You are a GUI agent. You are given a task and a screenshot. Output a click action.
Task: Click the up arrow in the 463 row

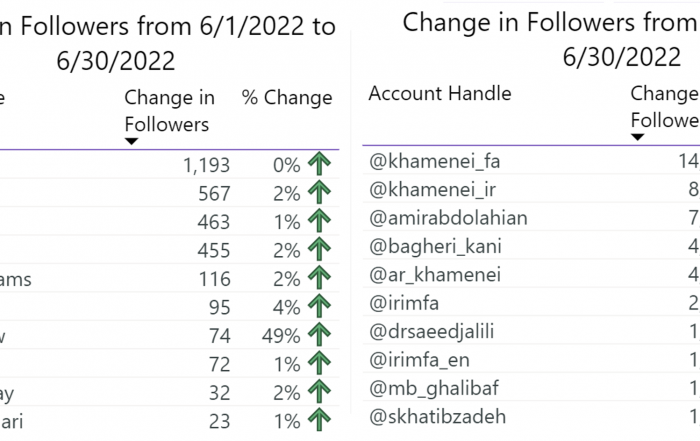[319, 221]
